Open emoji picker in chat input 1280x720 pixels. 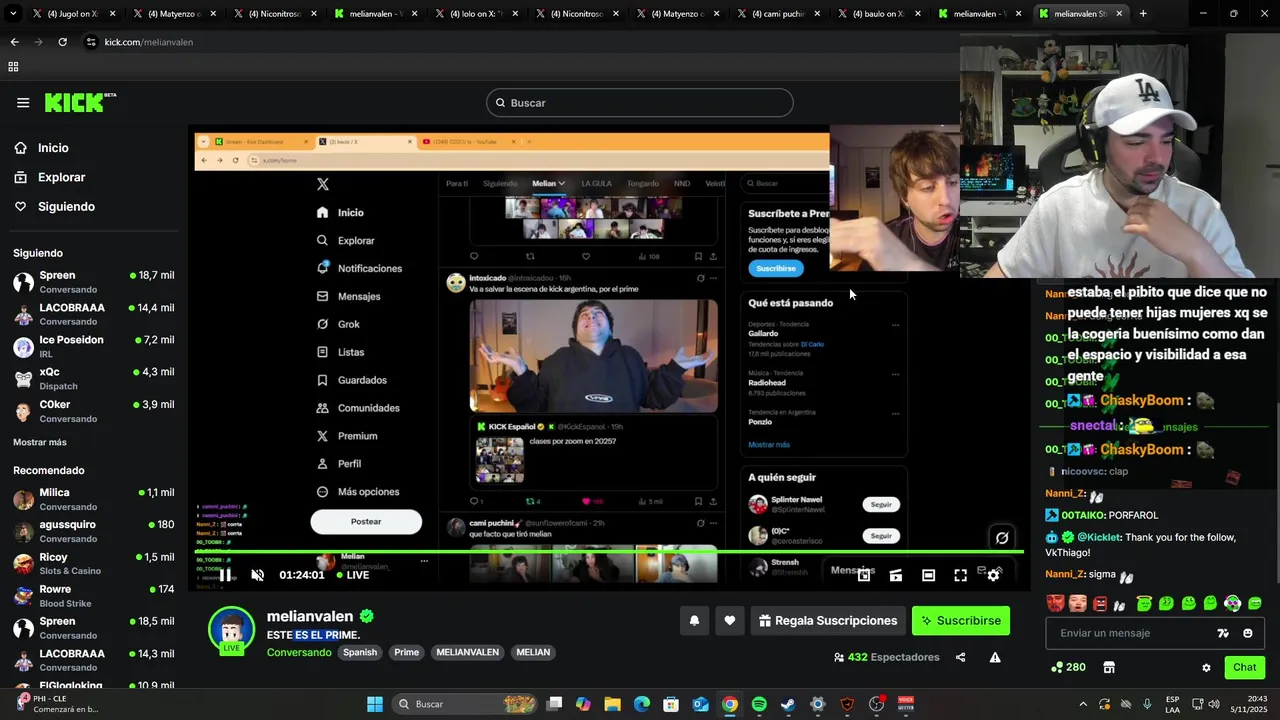1247,633
